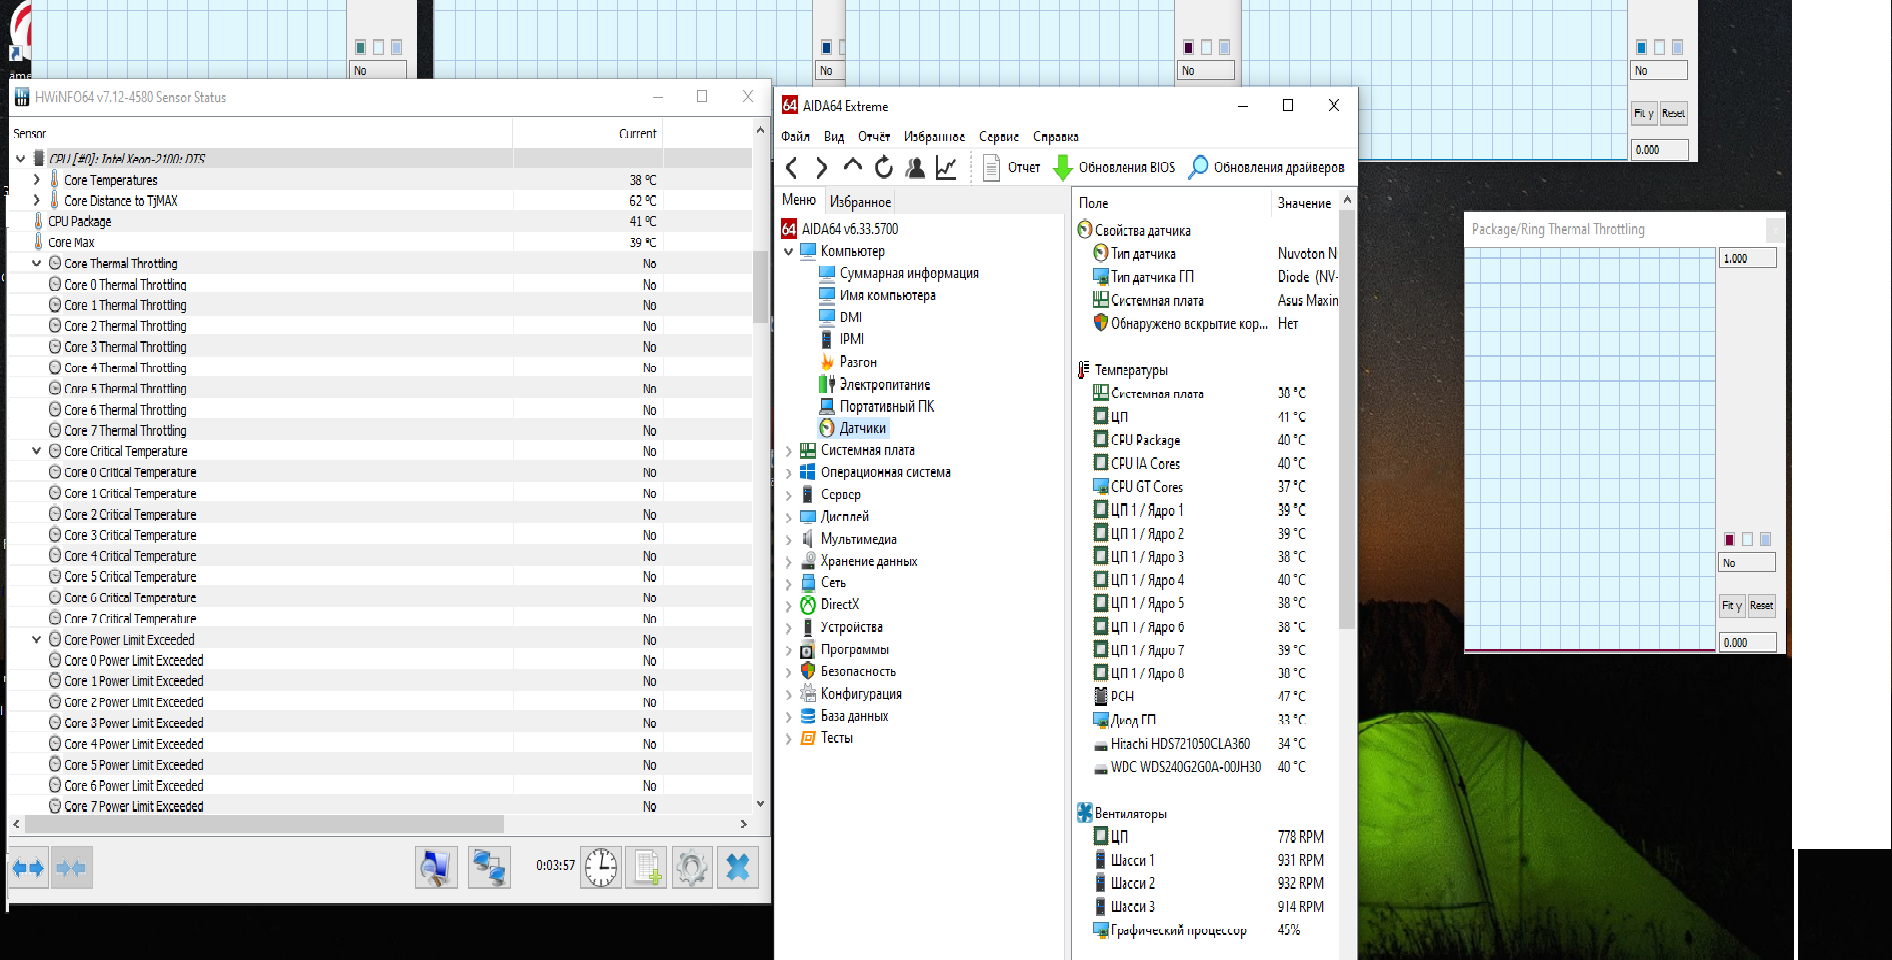The width and height of the screenshot is (1892, 960).
Task: Select the Hitachi HDS721050CLA360 temperature row
Action: 1205,744
